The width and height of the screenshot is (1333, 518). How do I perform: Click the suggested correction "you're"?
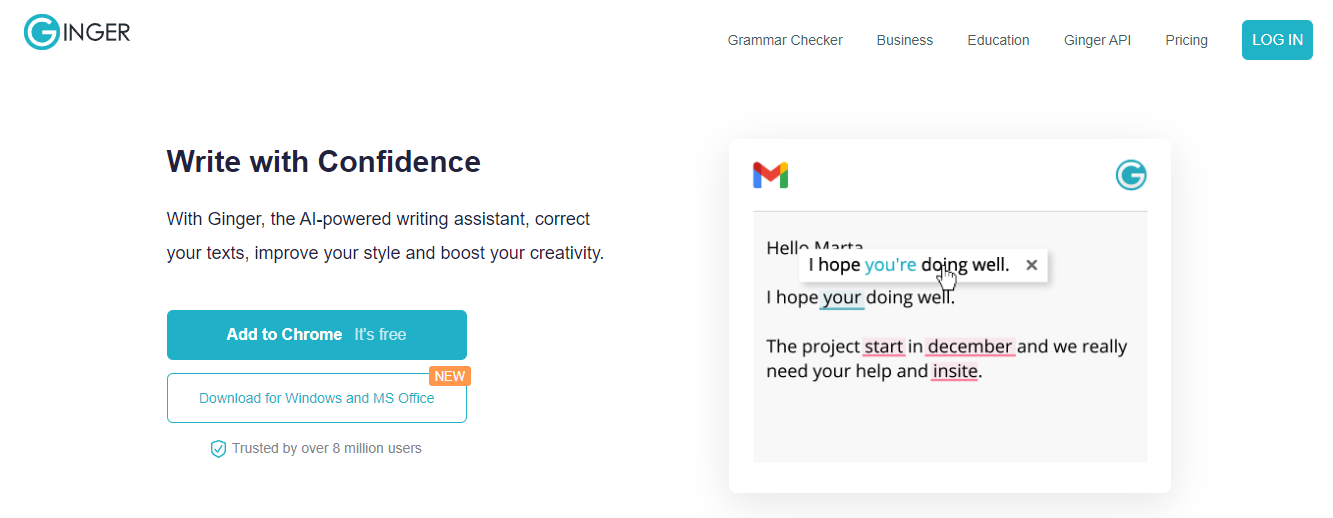click(x=890, y=265)
